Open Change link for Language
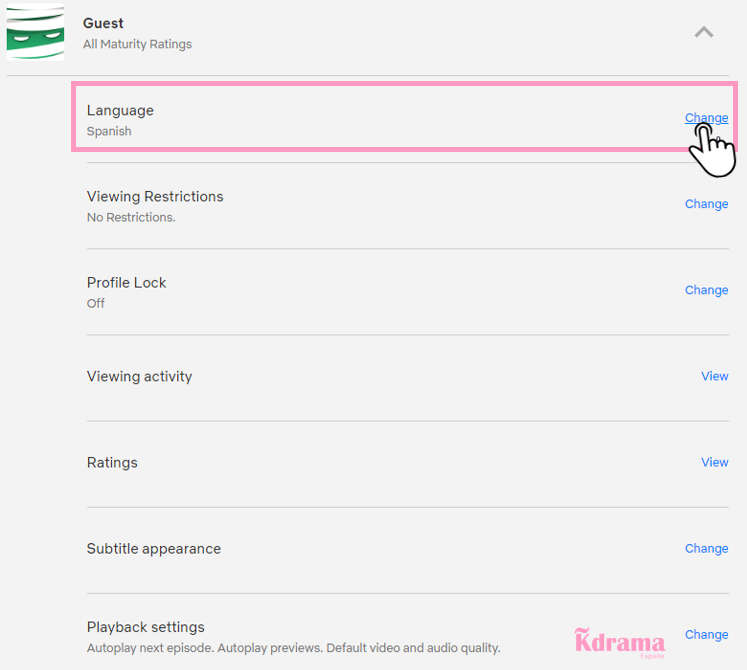 tap(707, 118)
